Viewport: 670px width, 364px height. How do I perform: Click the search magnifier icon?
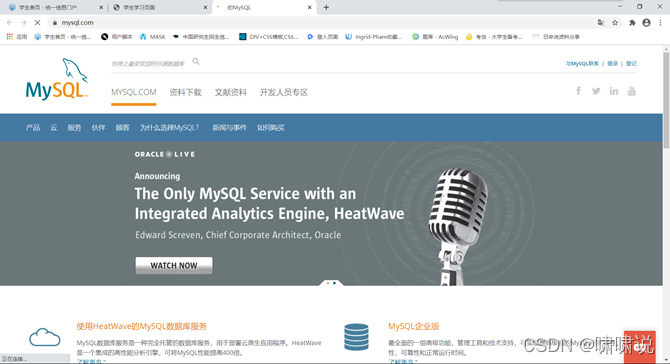click(196, 62)
